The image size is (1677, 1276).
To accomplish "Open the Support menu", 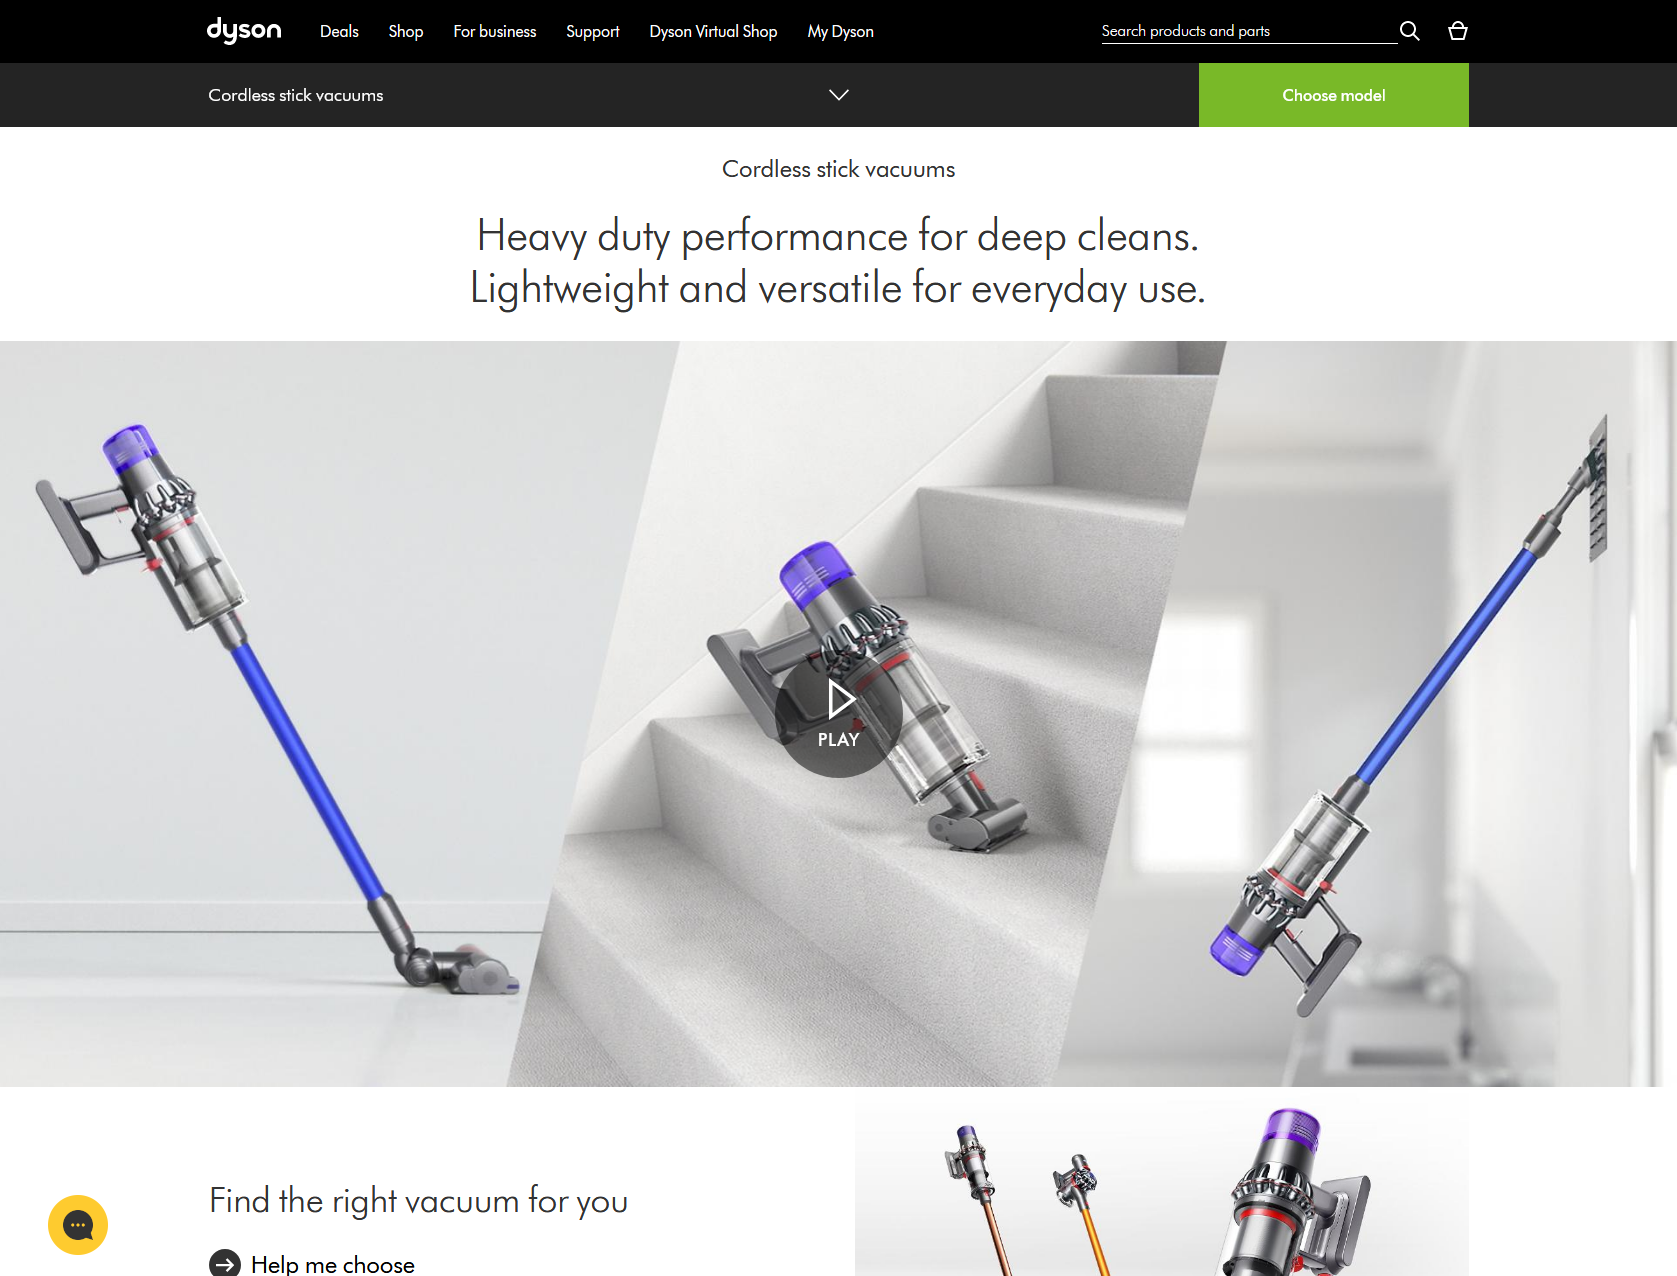I will [593, 32].
